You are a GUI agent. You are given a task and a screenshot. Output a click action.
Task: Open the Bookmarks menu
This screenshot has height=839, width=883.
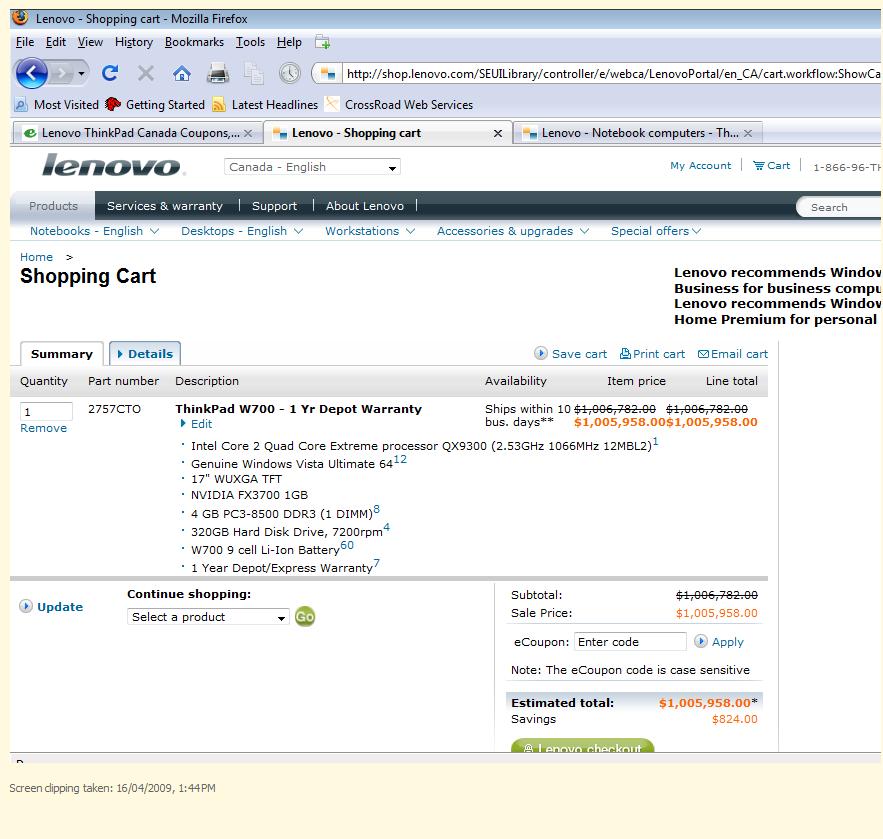coord(194,42)
